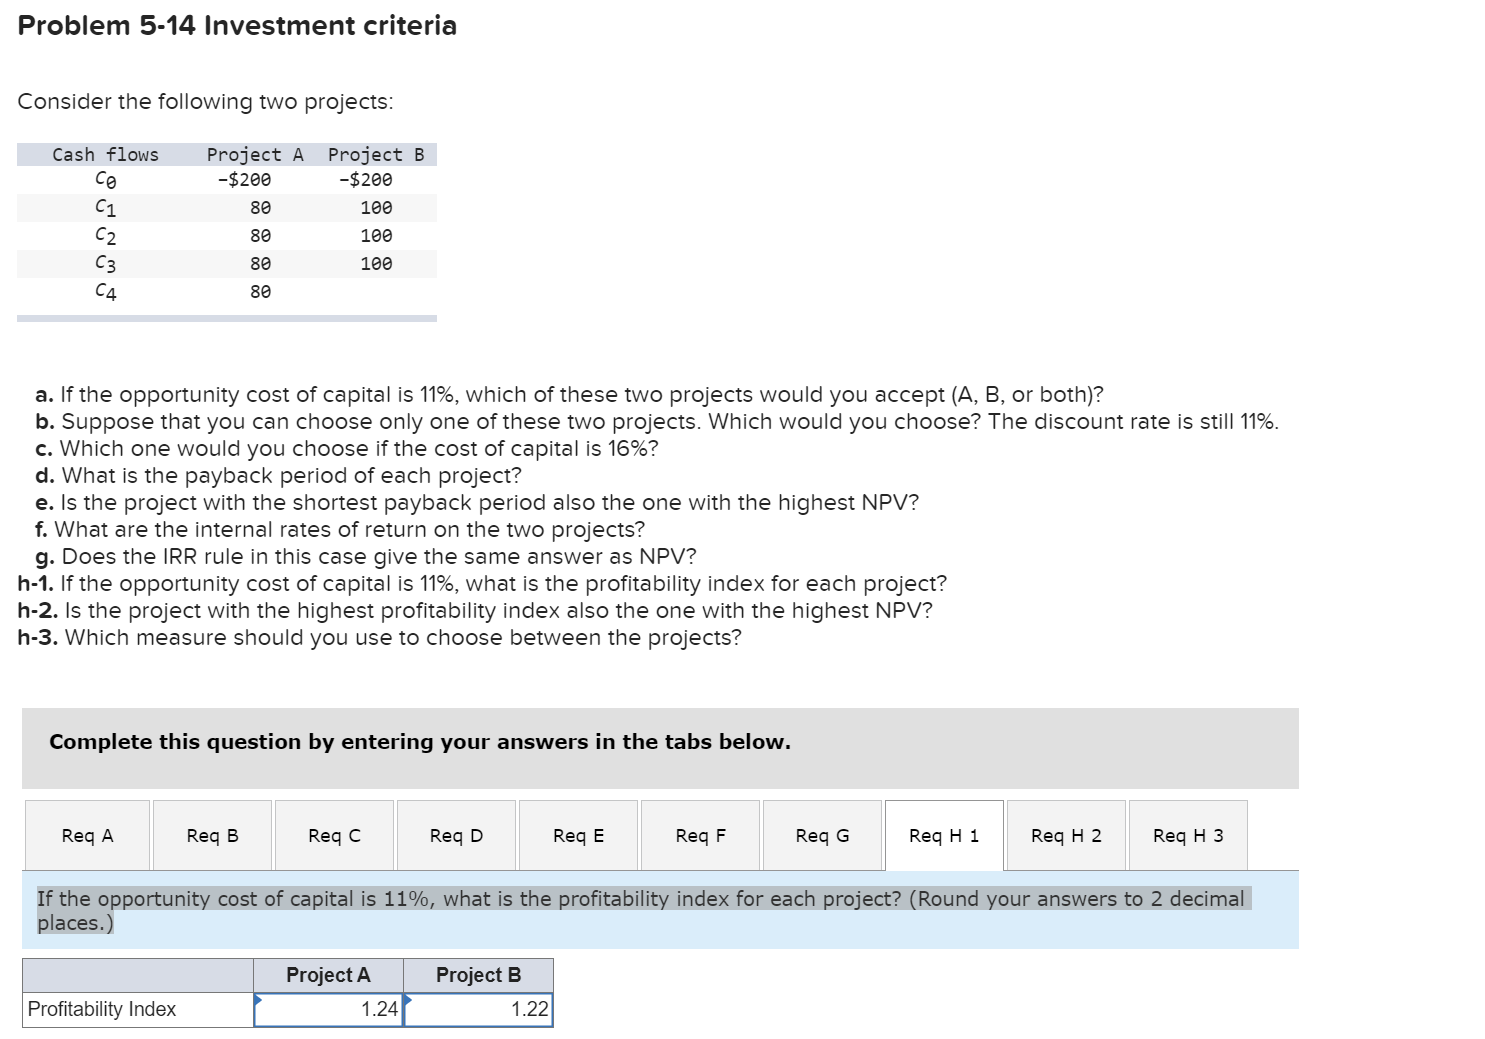Viewport: 1485px width, 1039px height.
Task: Switch to the Req H 2 tab
Action: (x=1066, y=835)
